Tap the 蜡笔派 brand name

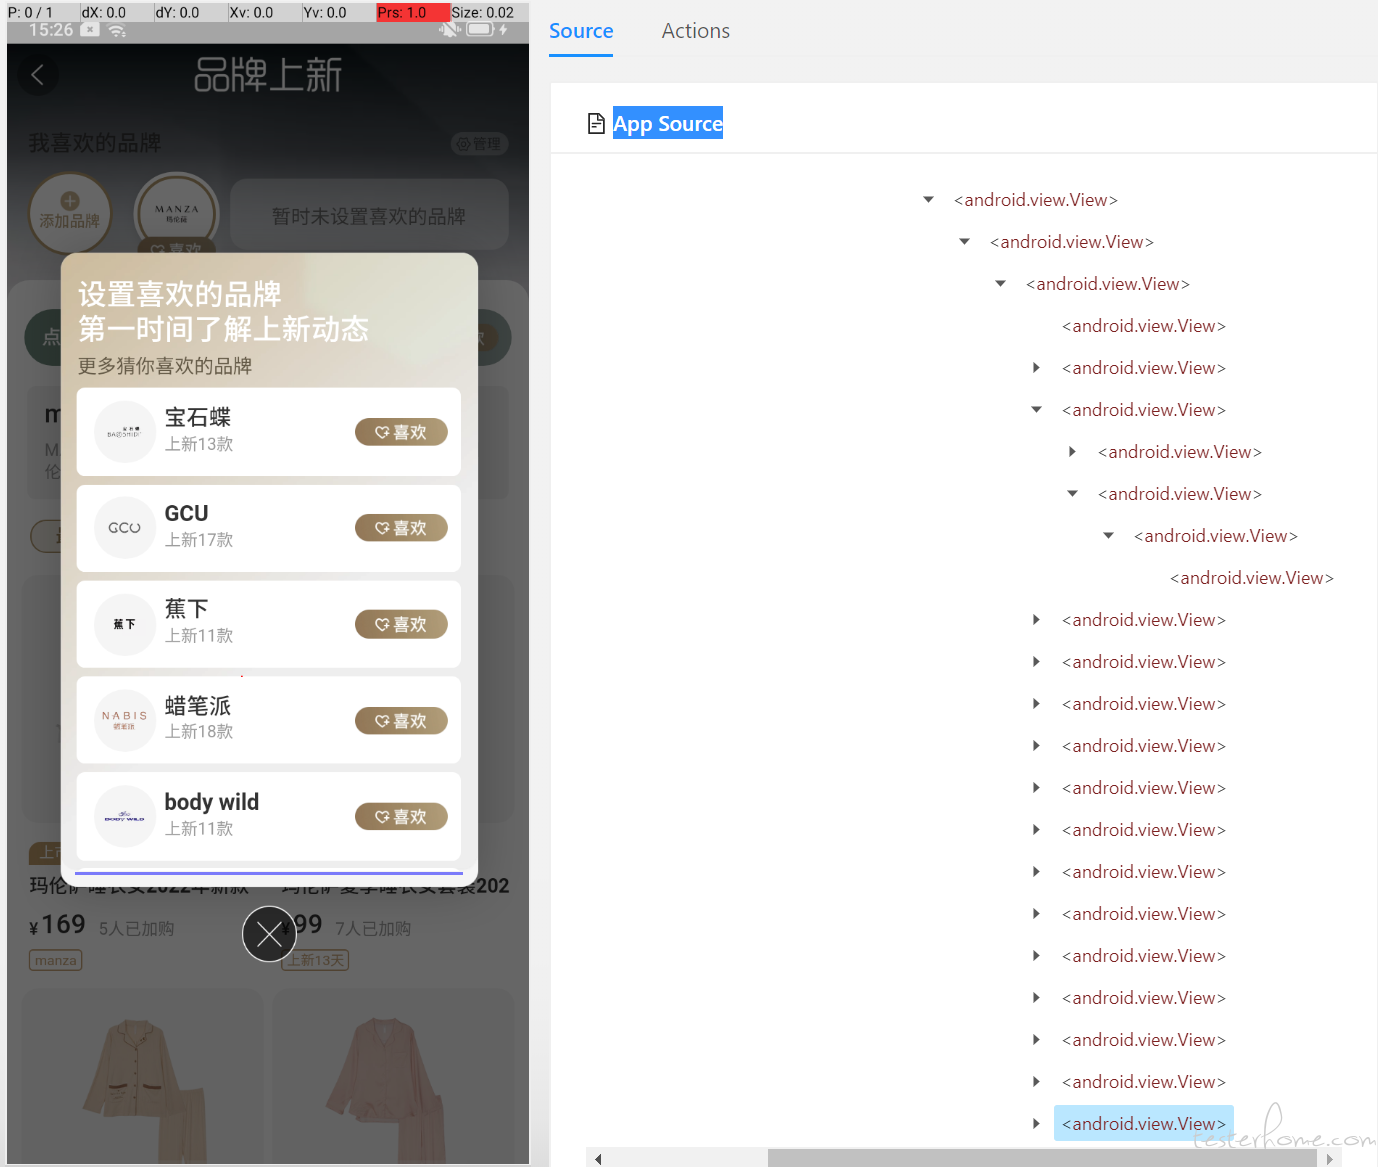(x=198, y=706)
